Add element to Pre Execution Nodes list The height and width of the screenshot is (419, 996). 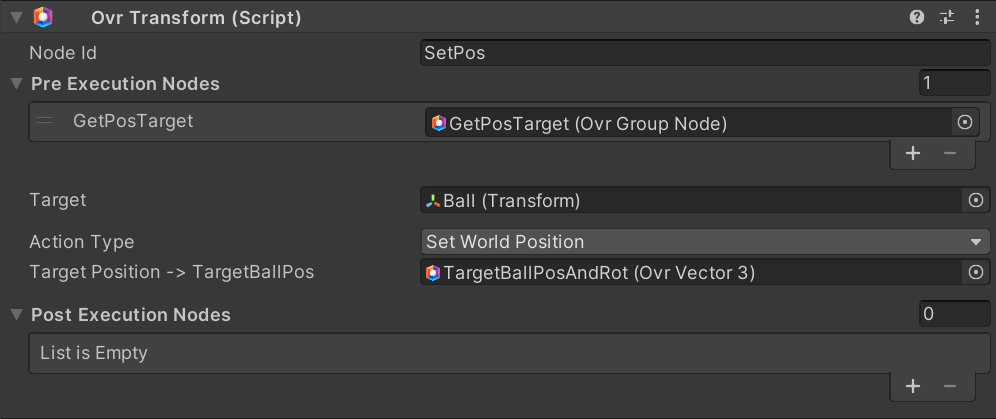pos(913,153)
